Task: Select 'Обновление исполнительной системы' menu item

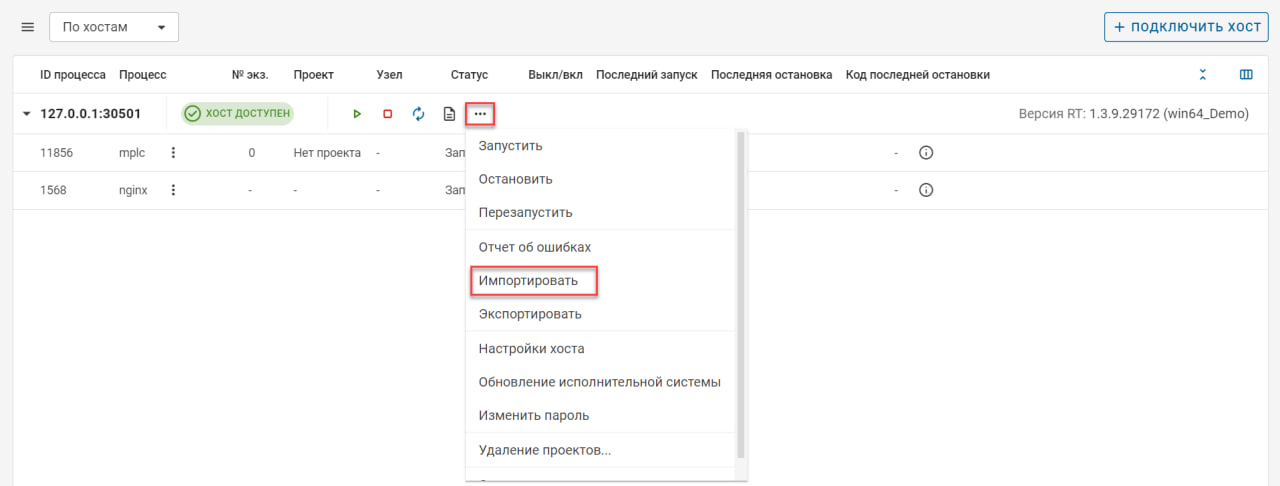Action: 601,382
